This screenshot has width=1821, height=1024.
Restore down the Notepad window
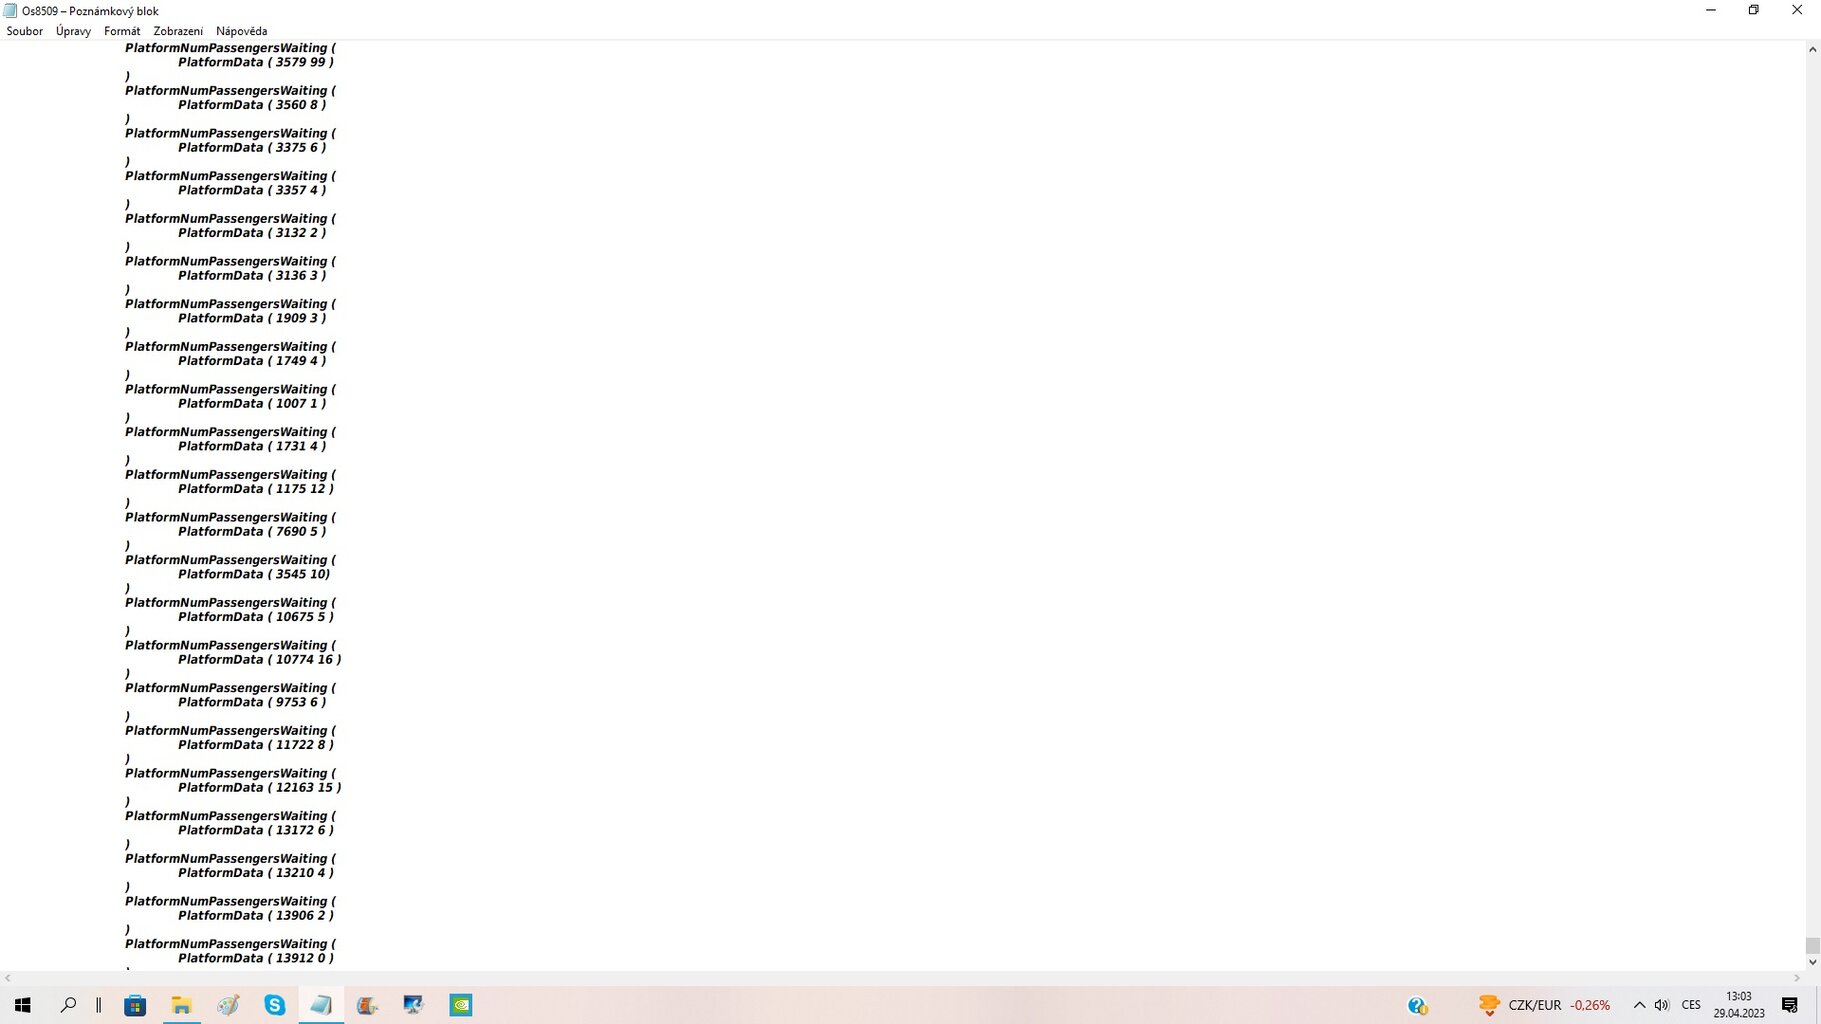(x=1753, y=10)
